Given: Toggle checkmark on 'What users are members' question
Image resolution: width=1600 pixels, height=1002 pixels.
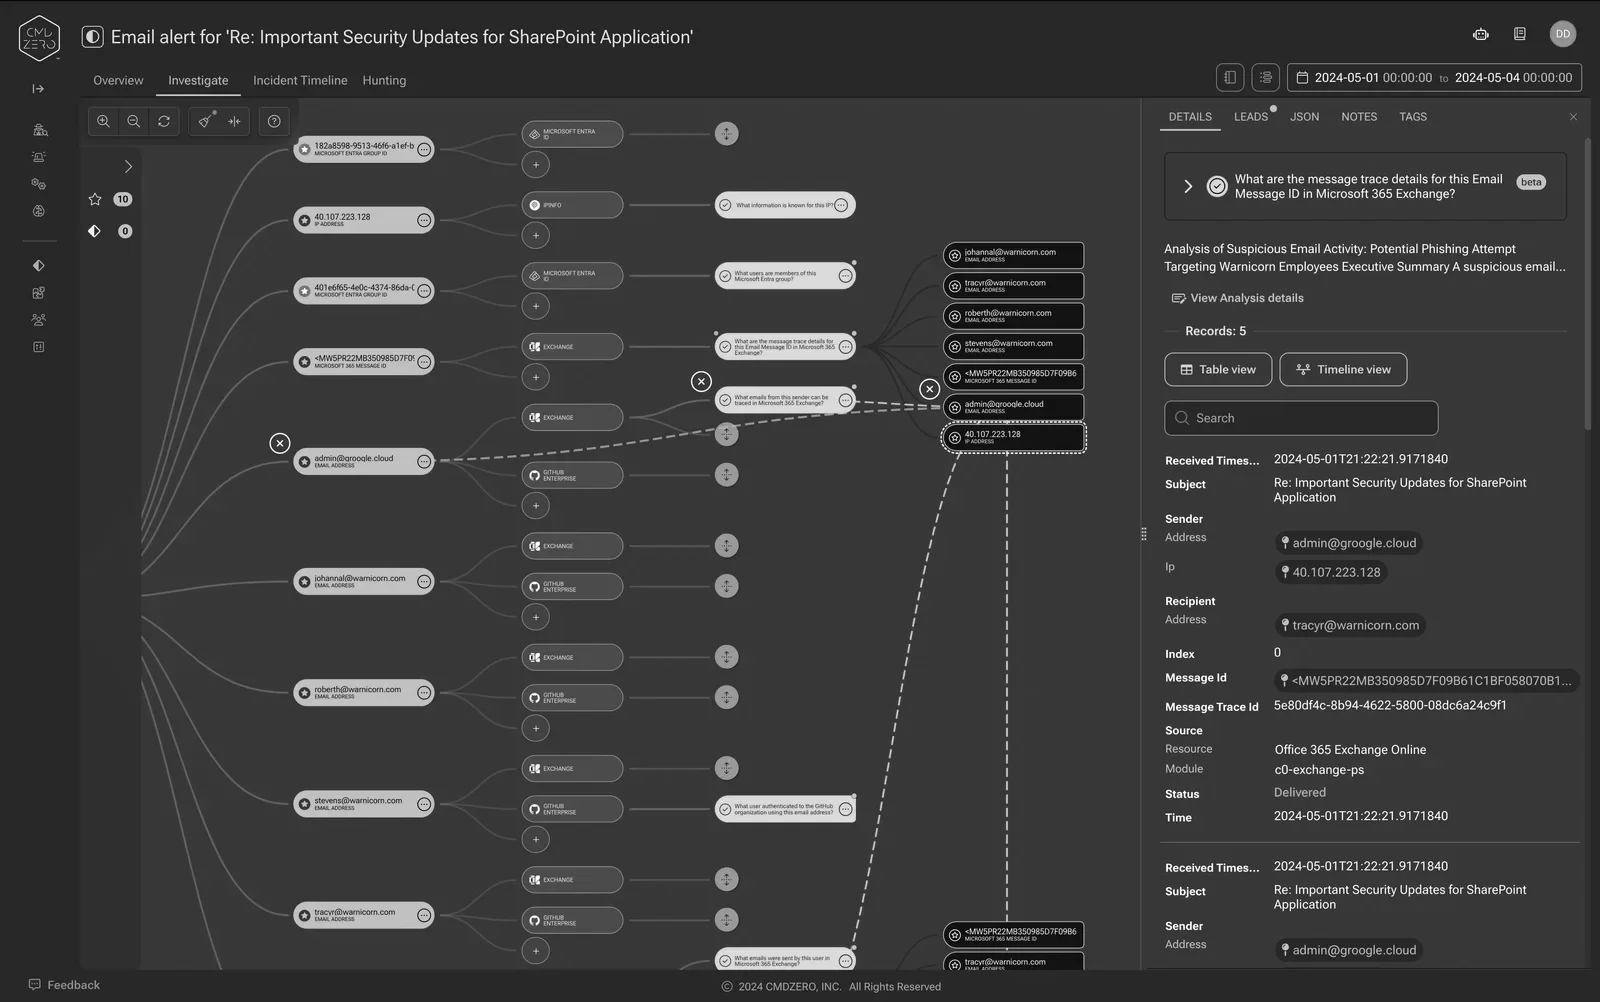Looking at the screenshot, I should (725, 276).
